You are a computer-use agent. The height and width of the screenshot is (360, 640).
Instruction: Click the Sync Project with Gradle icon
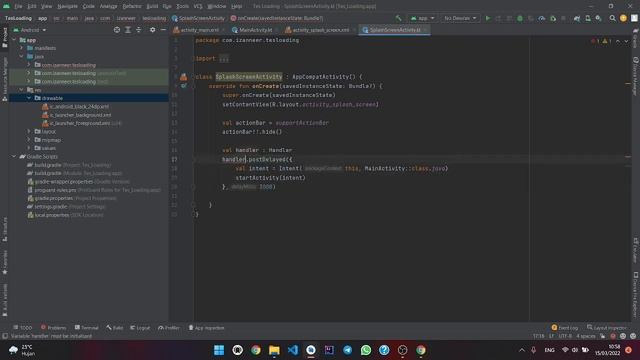click(x=577, y=18)
